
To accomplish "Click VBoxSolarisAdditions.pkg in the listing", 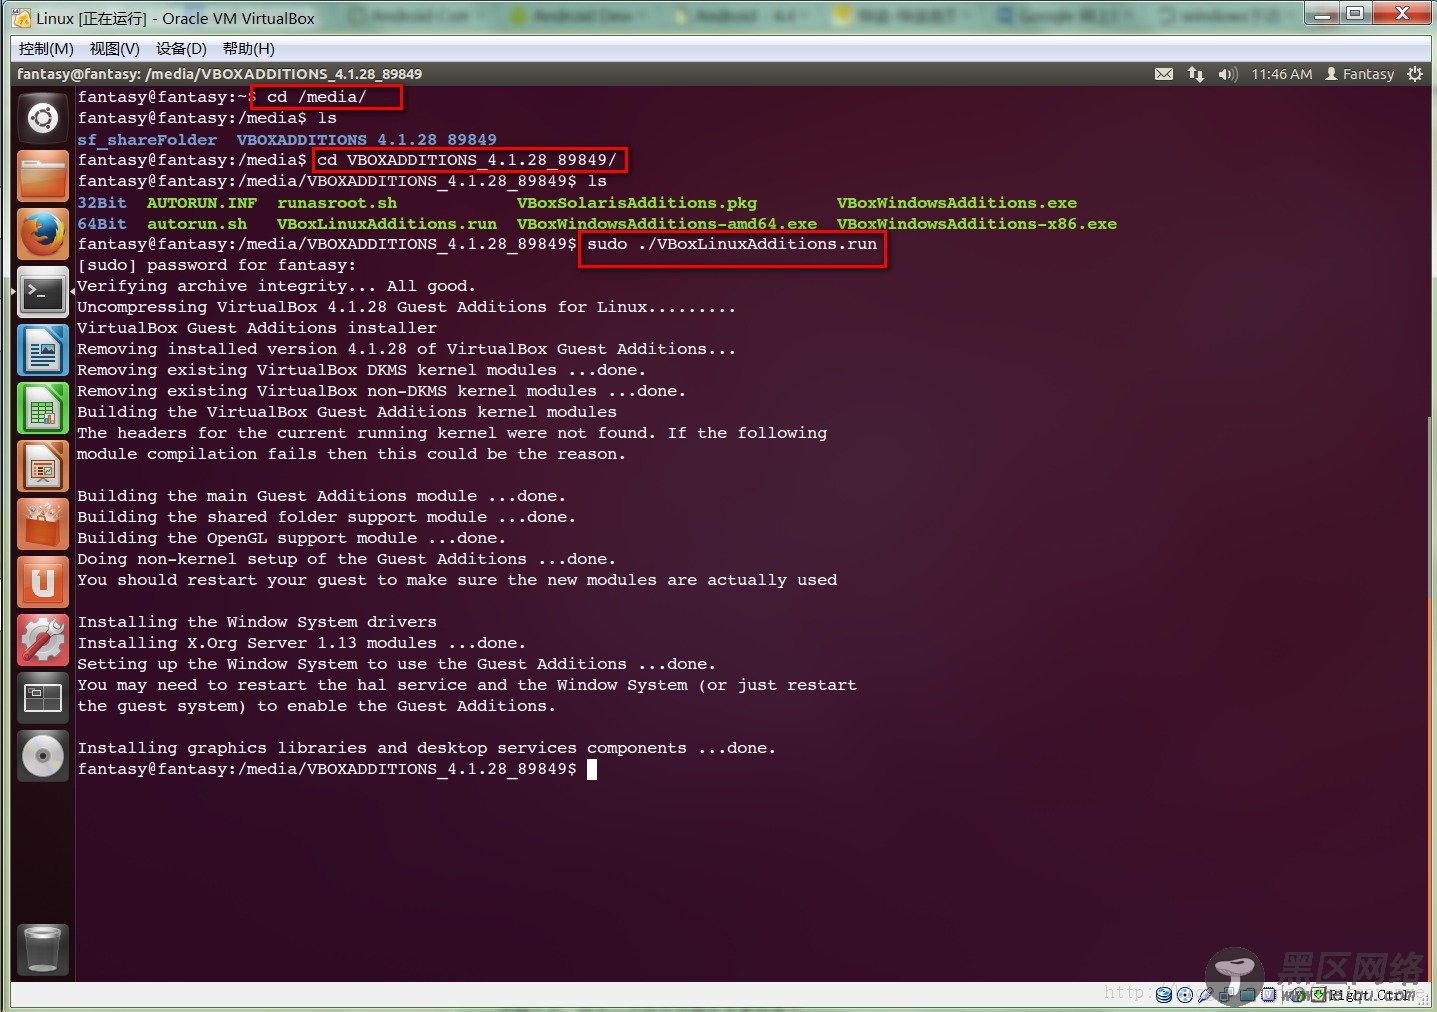I will [x=637, y=202].
